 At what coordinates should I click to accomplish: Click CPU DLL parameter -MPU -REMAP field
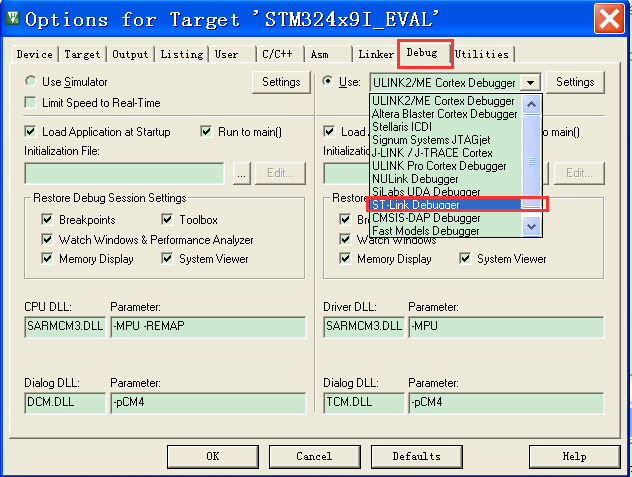click(208, 326)
